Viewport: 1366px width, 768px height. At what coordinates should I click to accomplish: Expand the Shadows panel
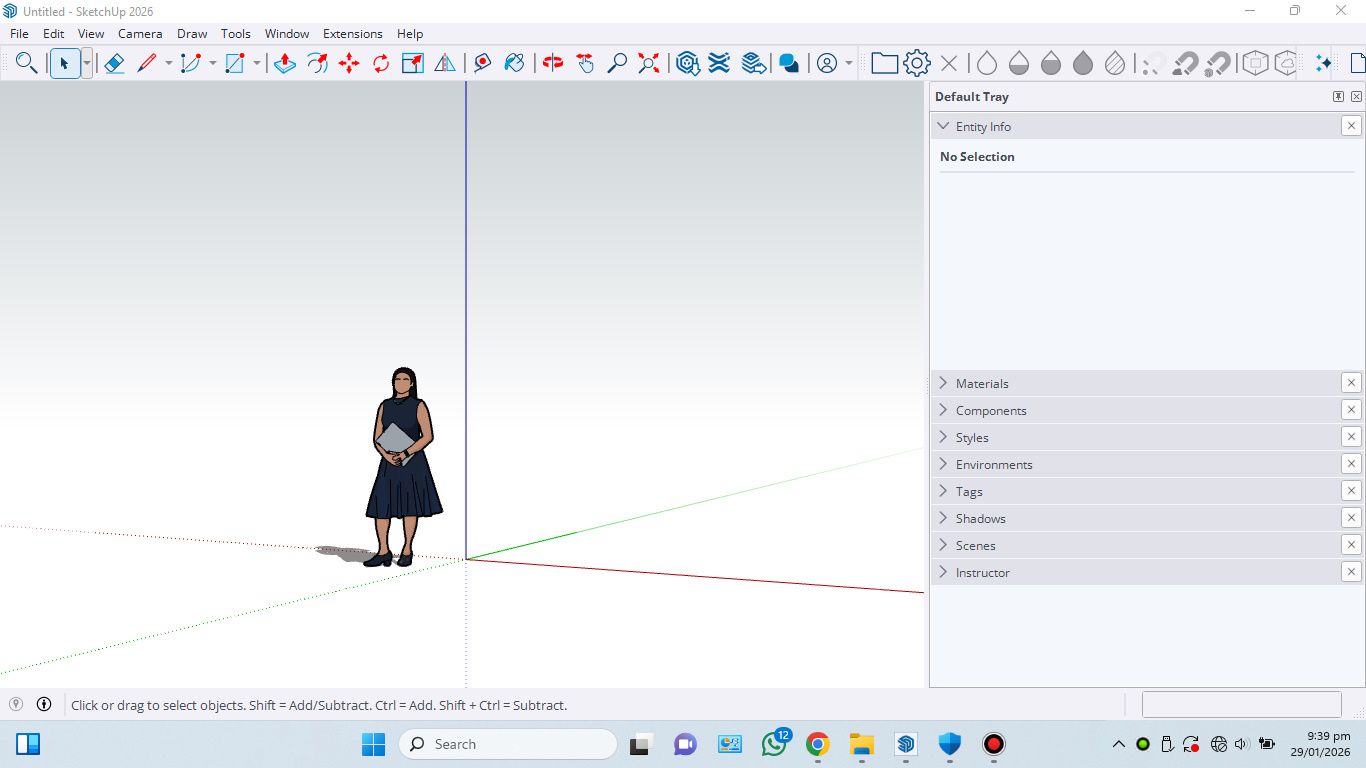pyautogui.click(x=943, y=518)
